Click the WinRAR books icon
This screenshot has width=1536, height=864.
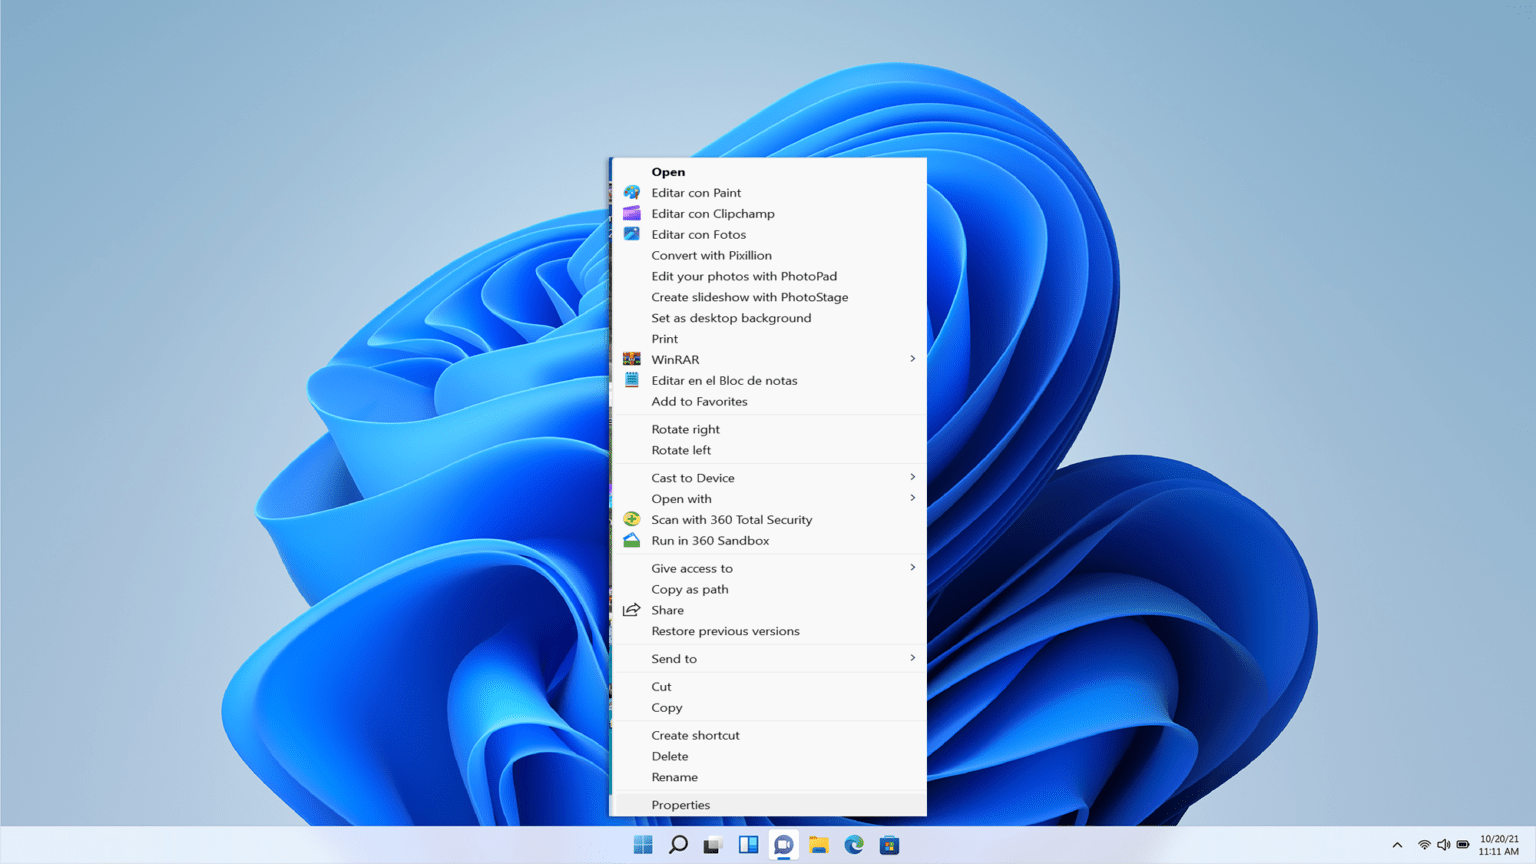point(631,359)
